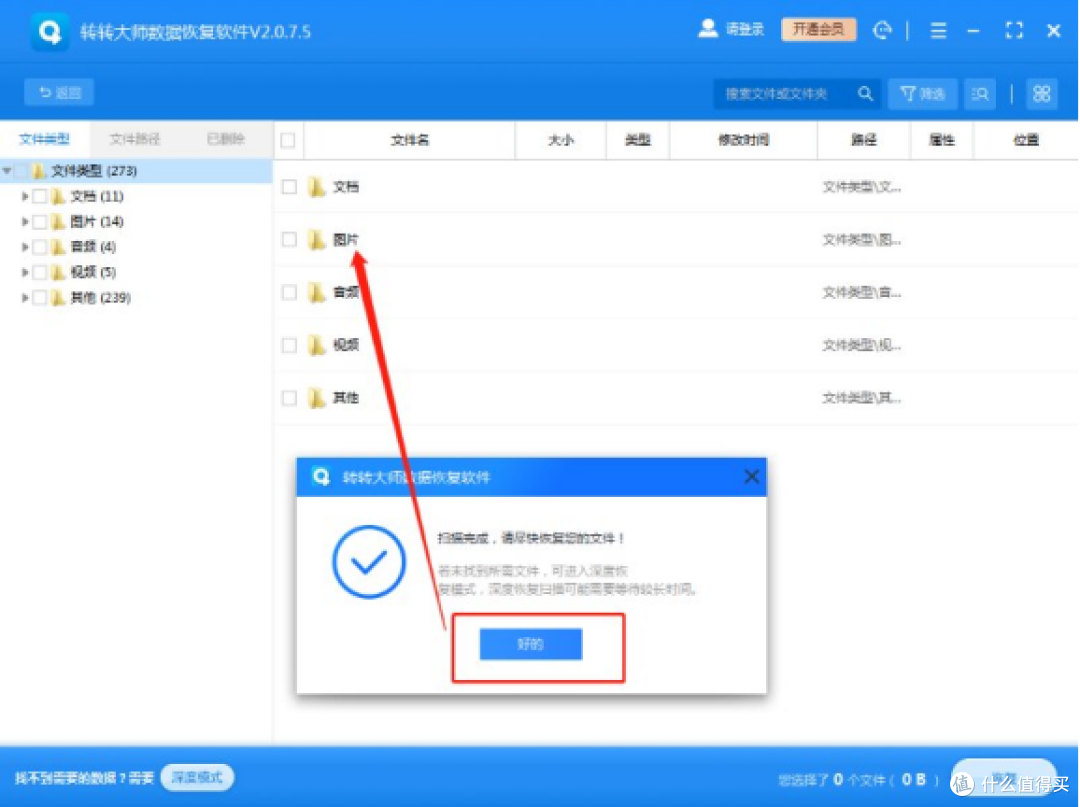Click the 视频 folder icon in file list
The height and width of the screenshot is (807, 1080).
(316, 345)
